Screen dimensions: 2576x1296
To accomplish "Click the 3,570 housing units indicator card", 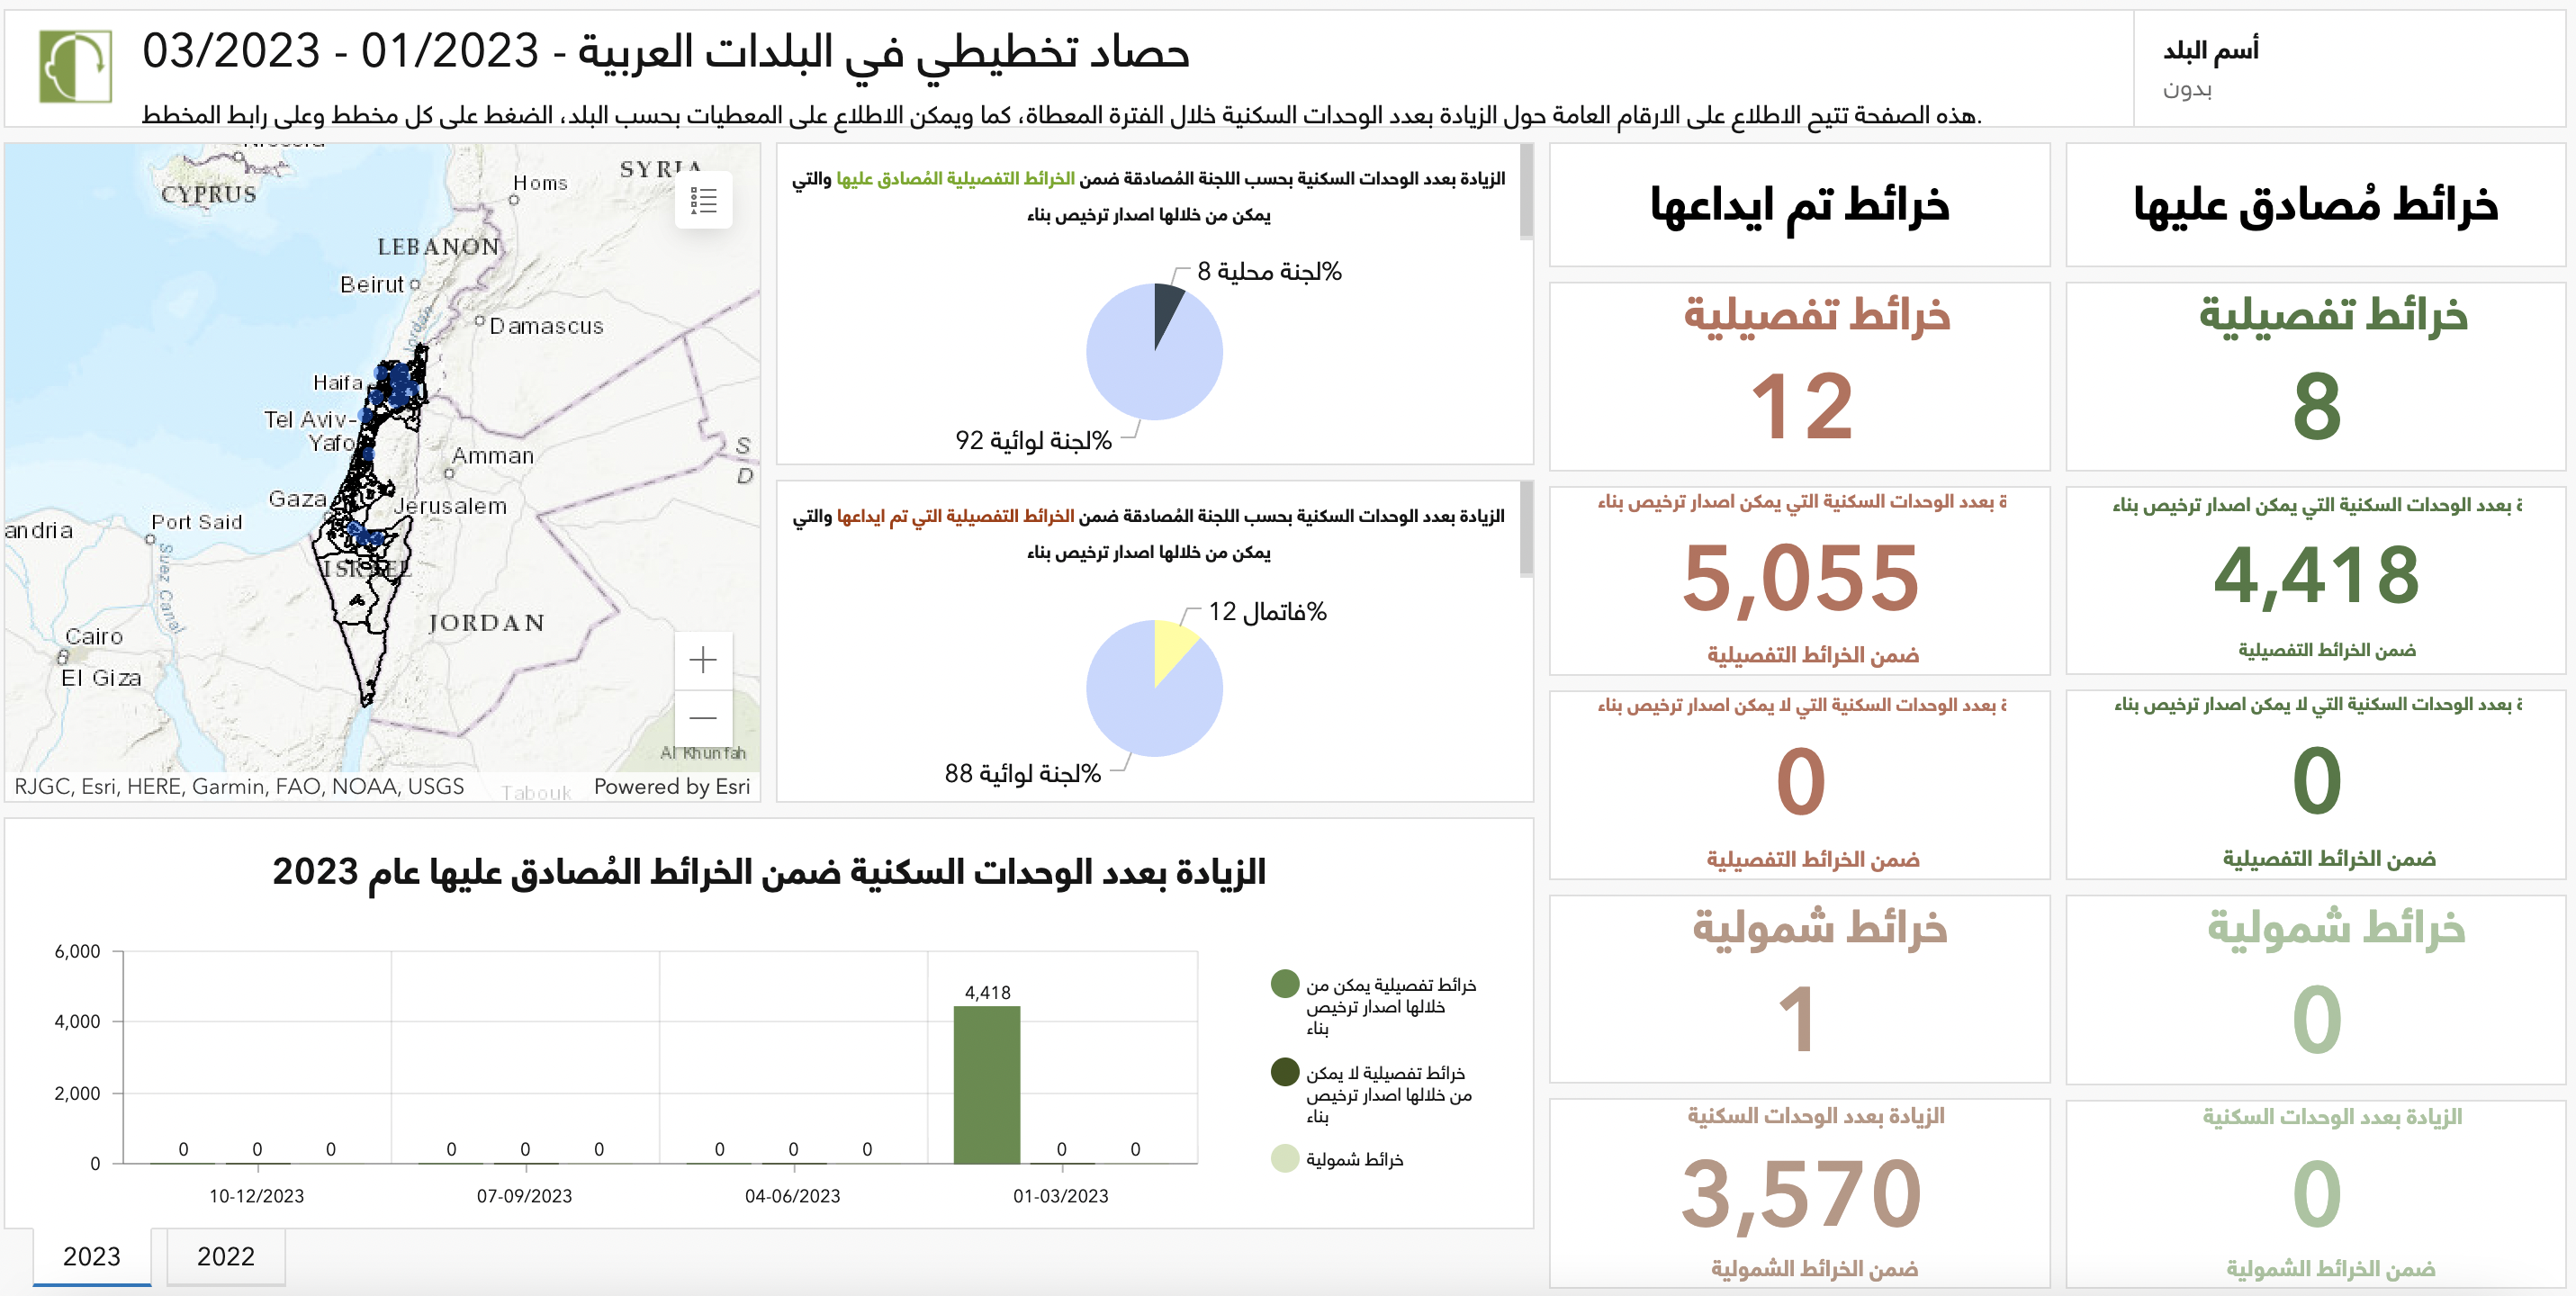I will coord(1800,1193).
